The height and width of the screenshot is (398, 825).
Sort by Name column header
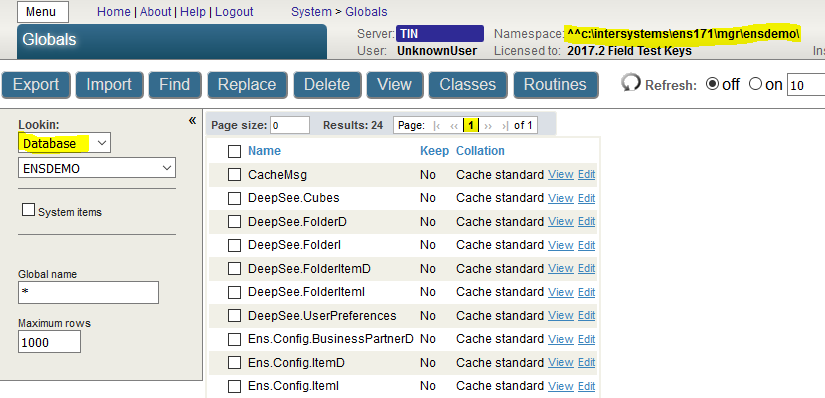pos(264,151)
